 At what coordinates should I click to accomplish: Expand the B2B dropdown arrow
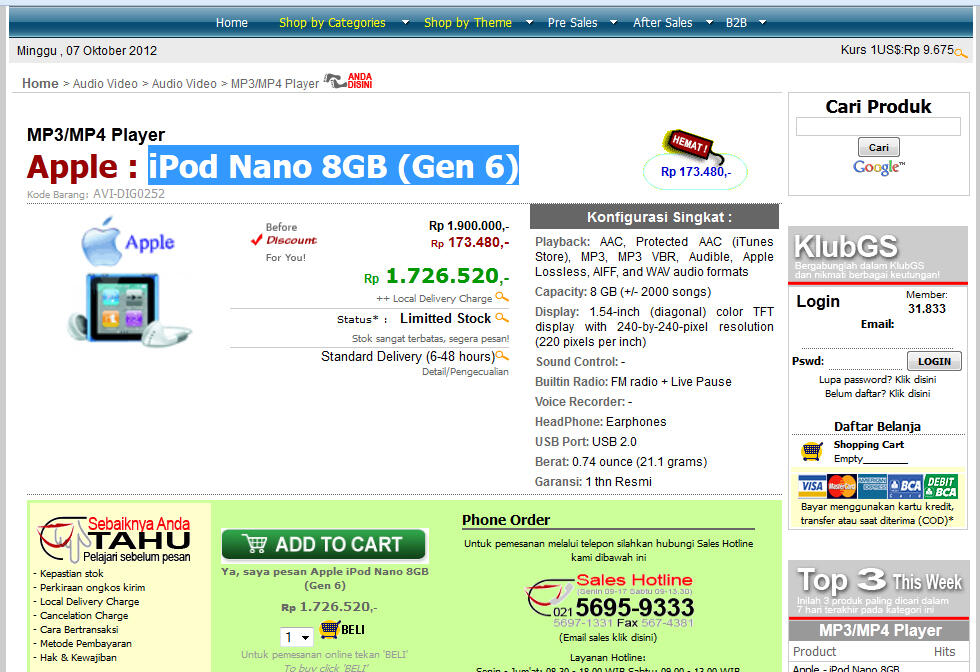click(762, 23)
